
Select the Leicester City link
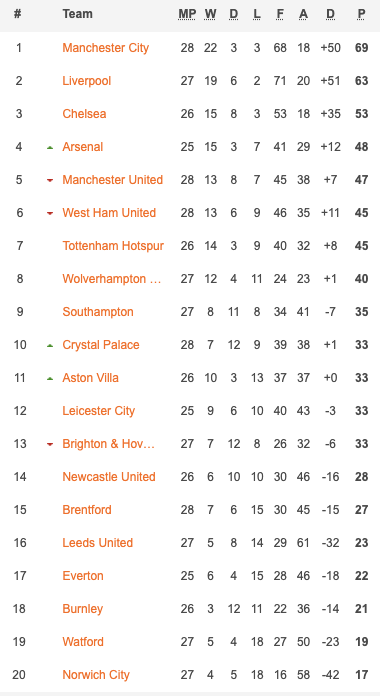click(x=99, y=411)
